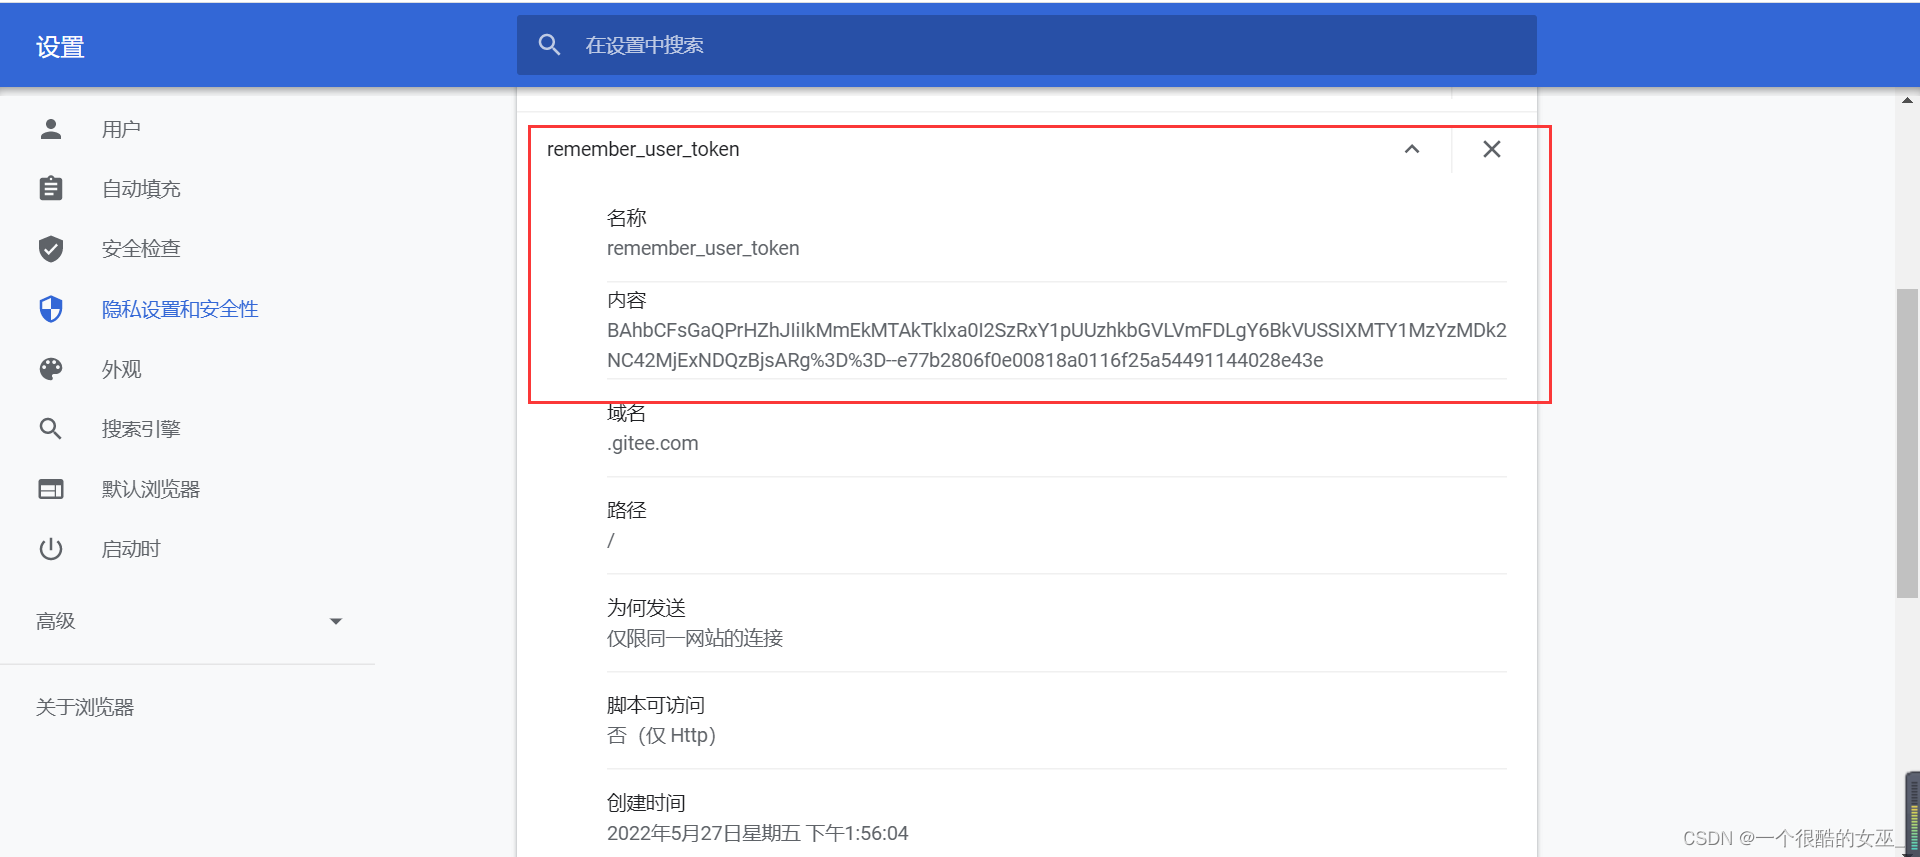
Task: Click the 脚本可访问 field label
Action: (656, 705)
